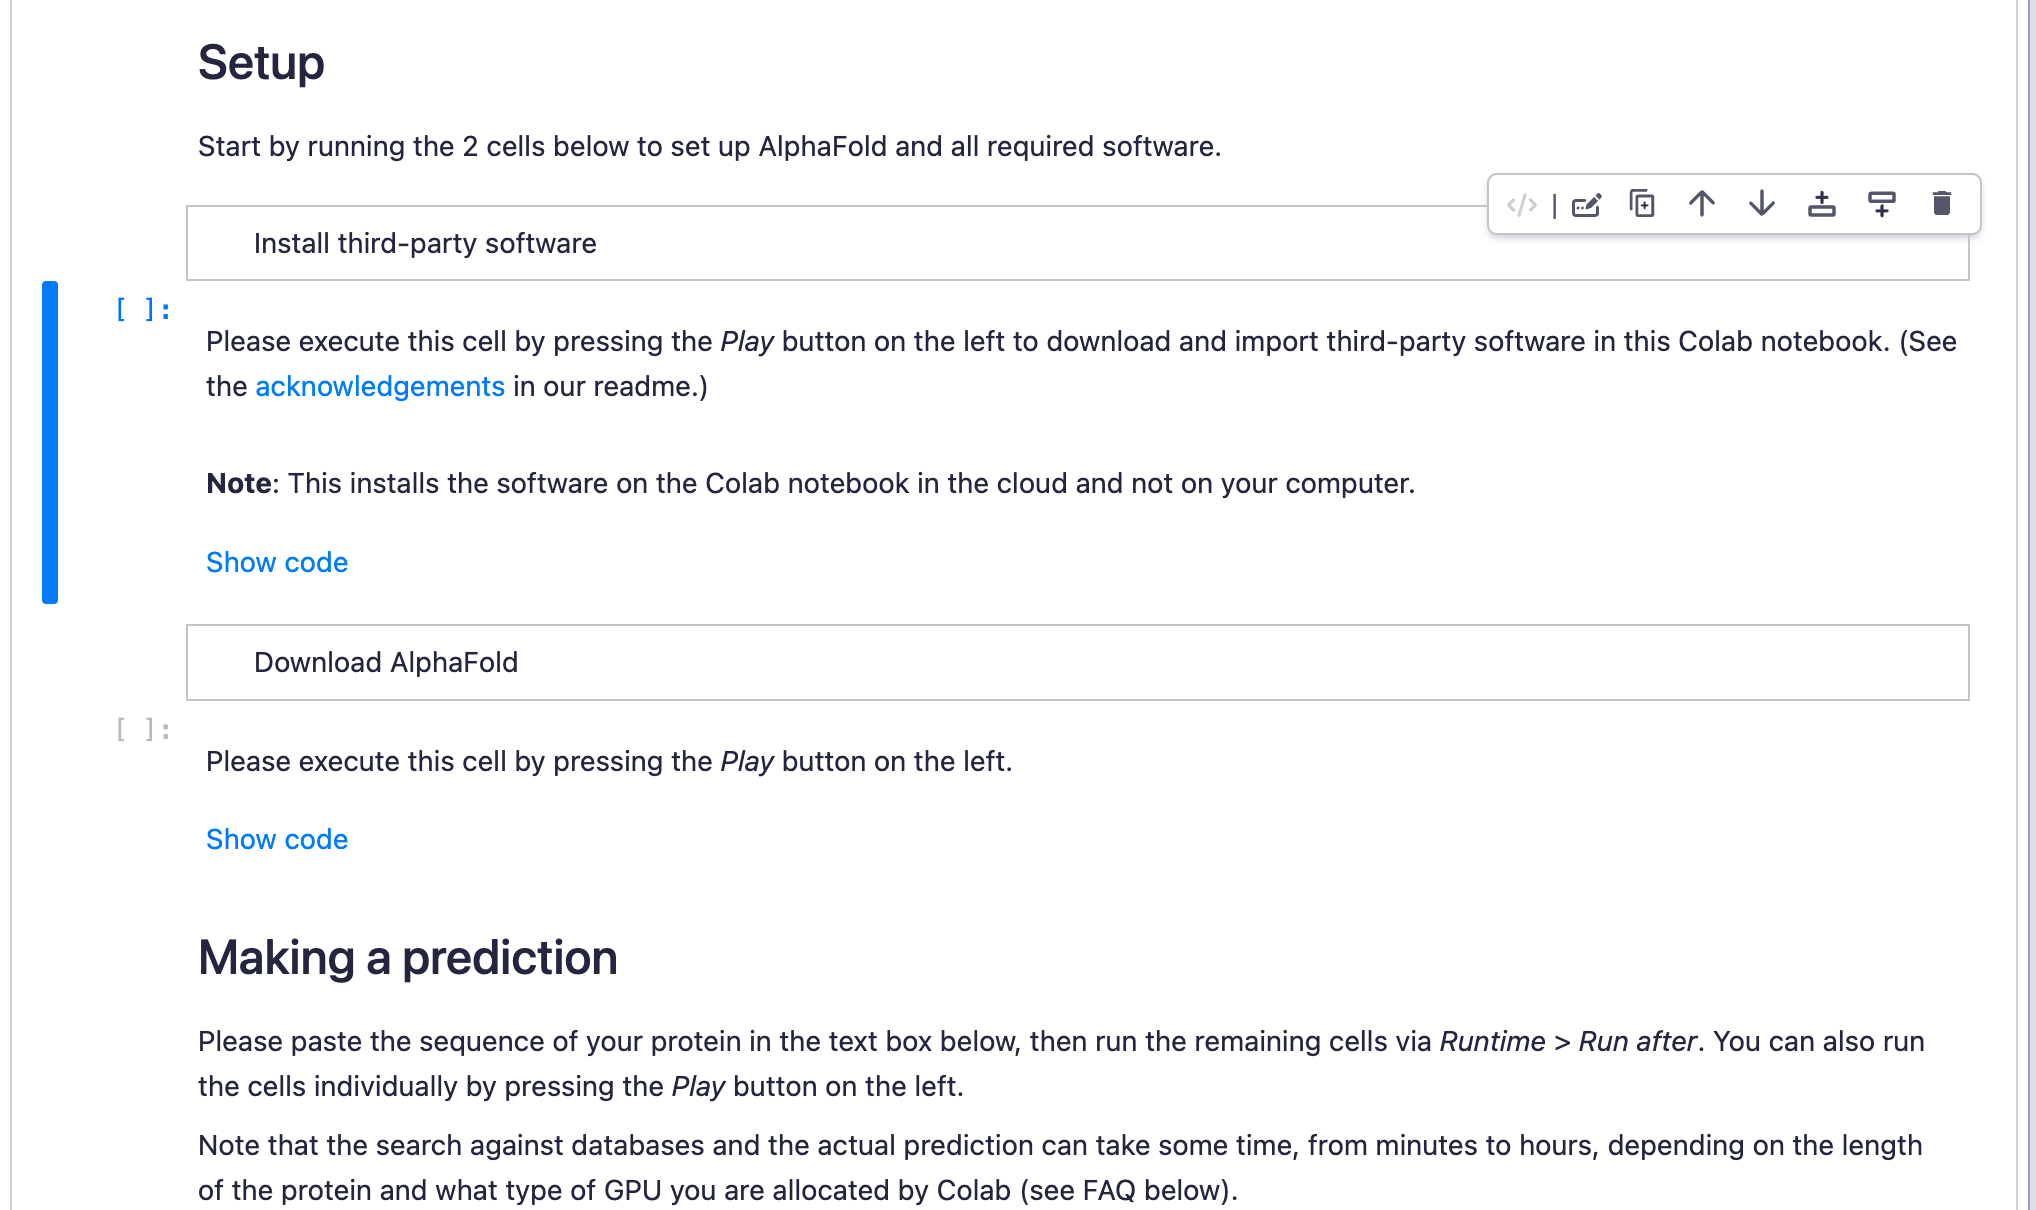2036x1210 pixels.
Task: Open the acknowledgements link
Action: click(x=380, y=387)
